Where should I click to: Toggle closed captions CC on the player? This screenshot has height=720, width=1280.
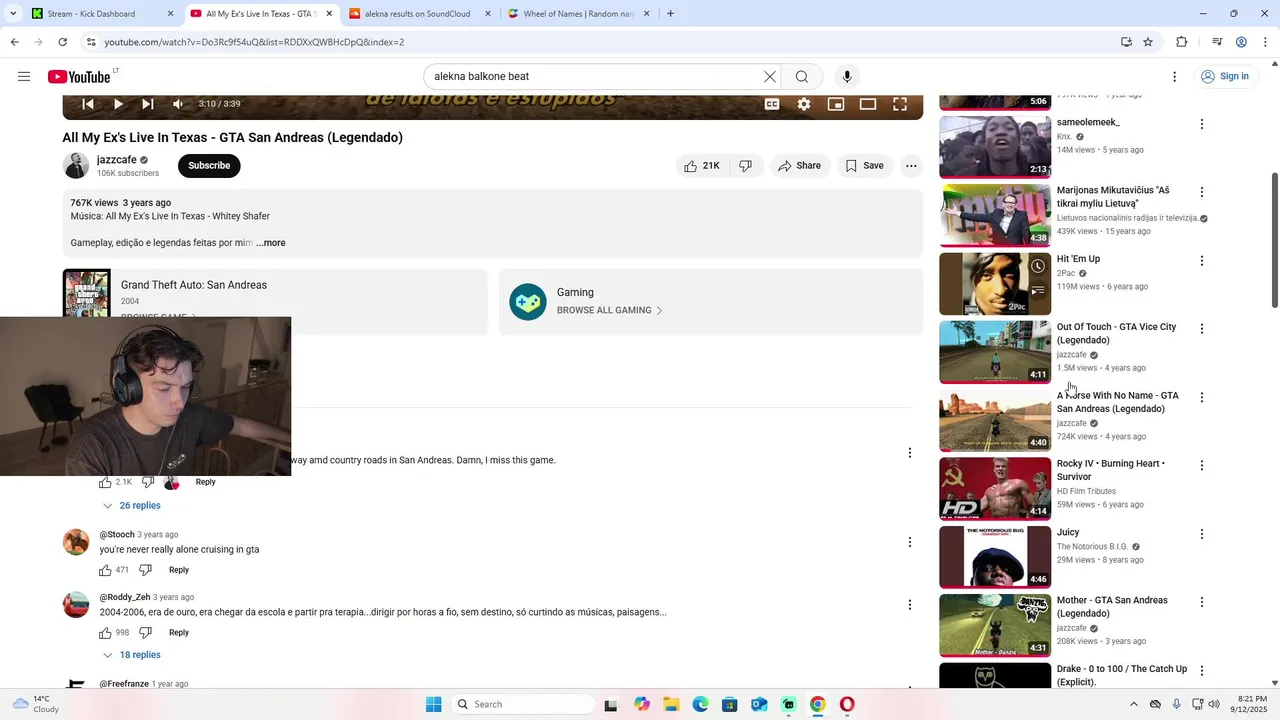coord(772,104)
